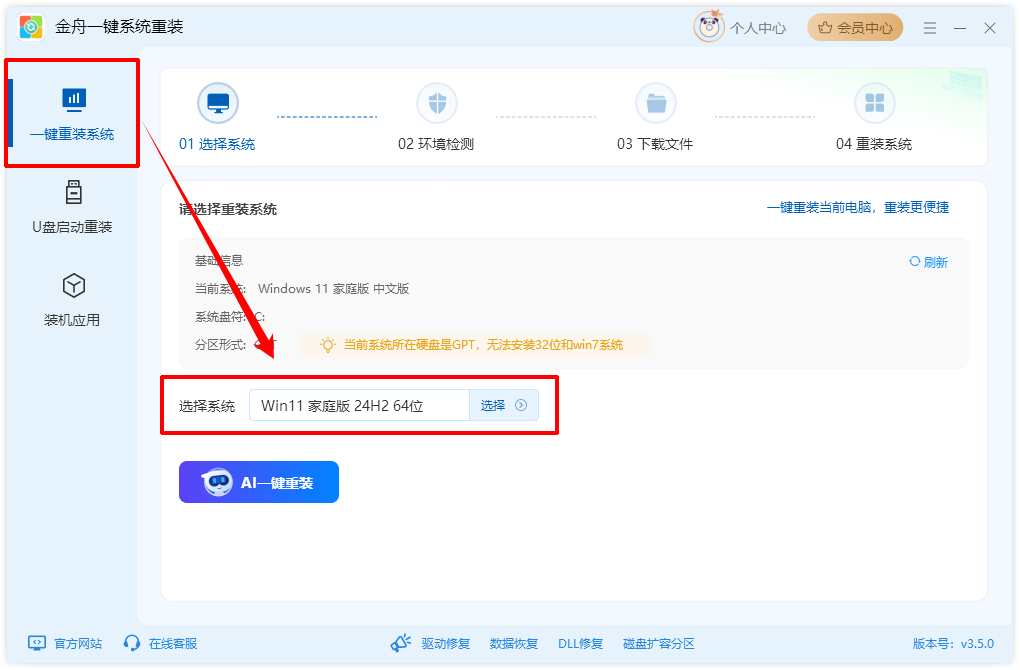
Task: Open 驱动修复 link
Action: pyautogui.click(x=446, y=643)
